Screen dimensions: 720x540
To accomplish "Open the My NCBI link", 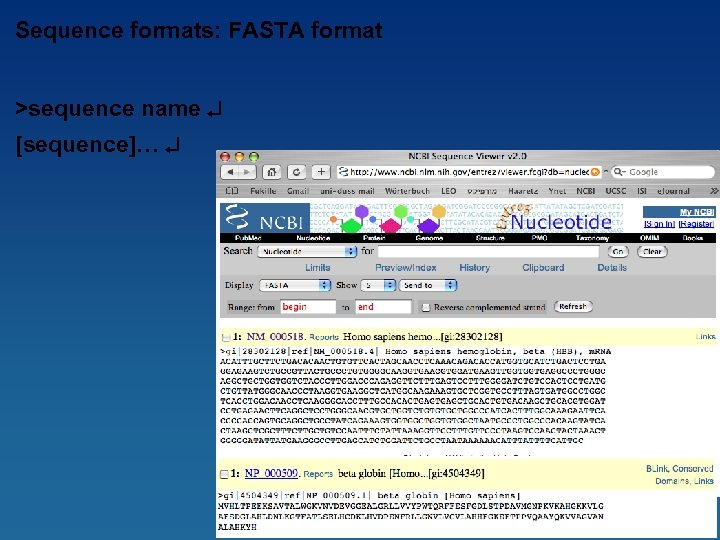I will click(x=697, y=212).
